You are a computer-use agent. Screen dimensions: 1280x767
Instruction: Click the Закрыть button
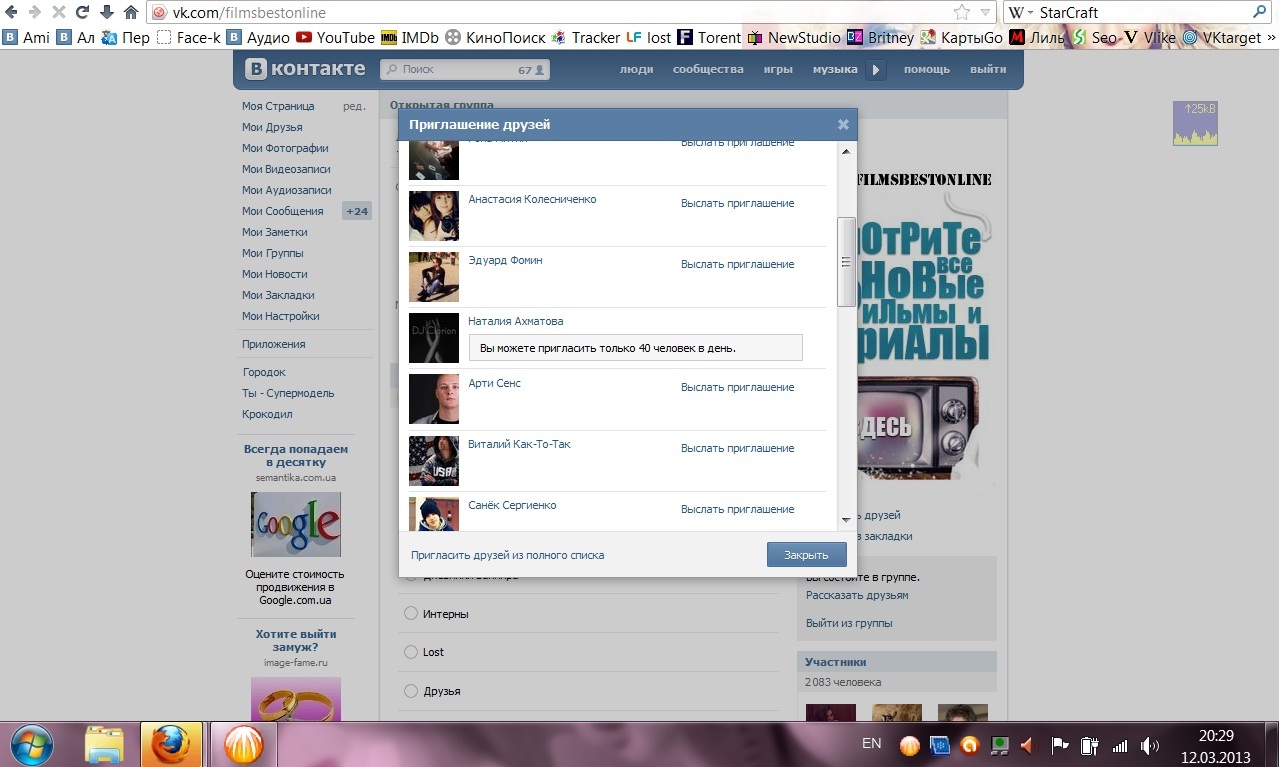point(806,555)
